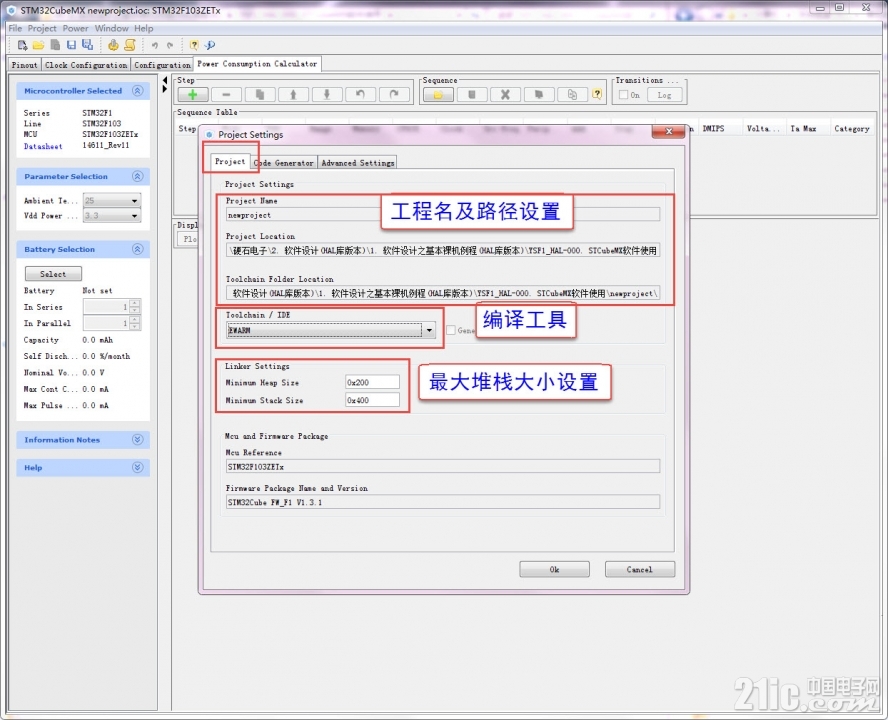
Task: Collapse left panel with left arrow
Action: (165, 80)
